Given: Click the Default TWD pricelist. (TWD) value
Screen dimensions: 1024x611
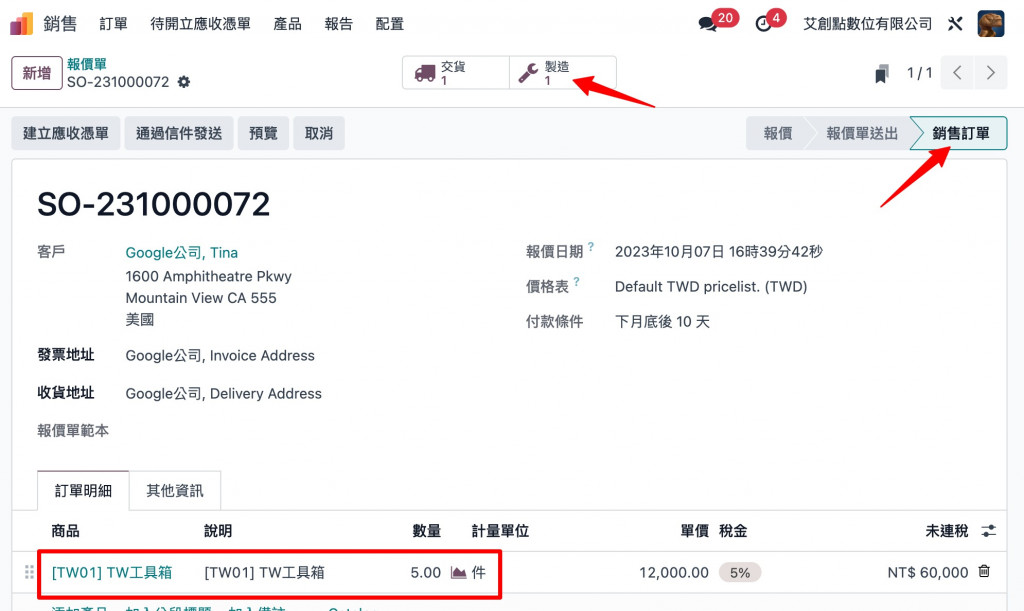Looking at the screenshot, I should (711, 287).
